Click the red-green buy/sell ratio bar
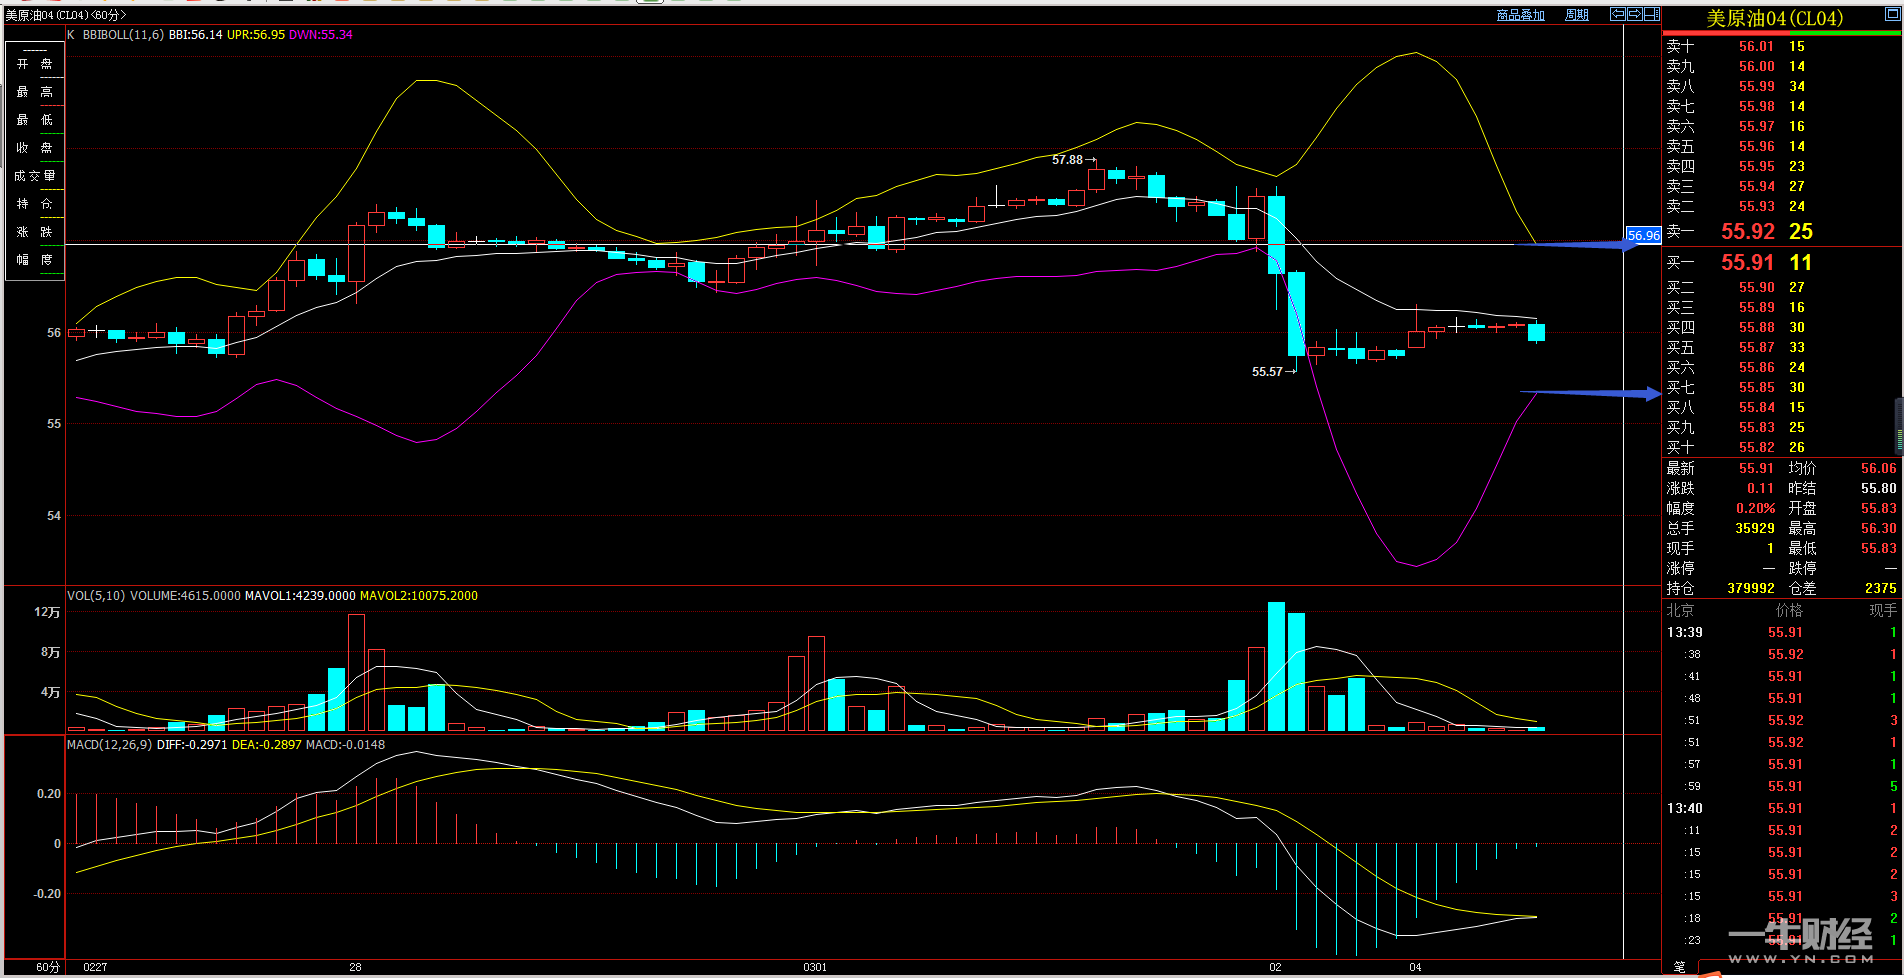The height and width of the screenshot is (978, 1904). point(1782,33)
